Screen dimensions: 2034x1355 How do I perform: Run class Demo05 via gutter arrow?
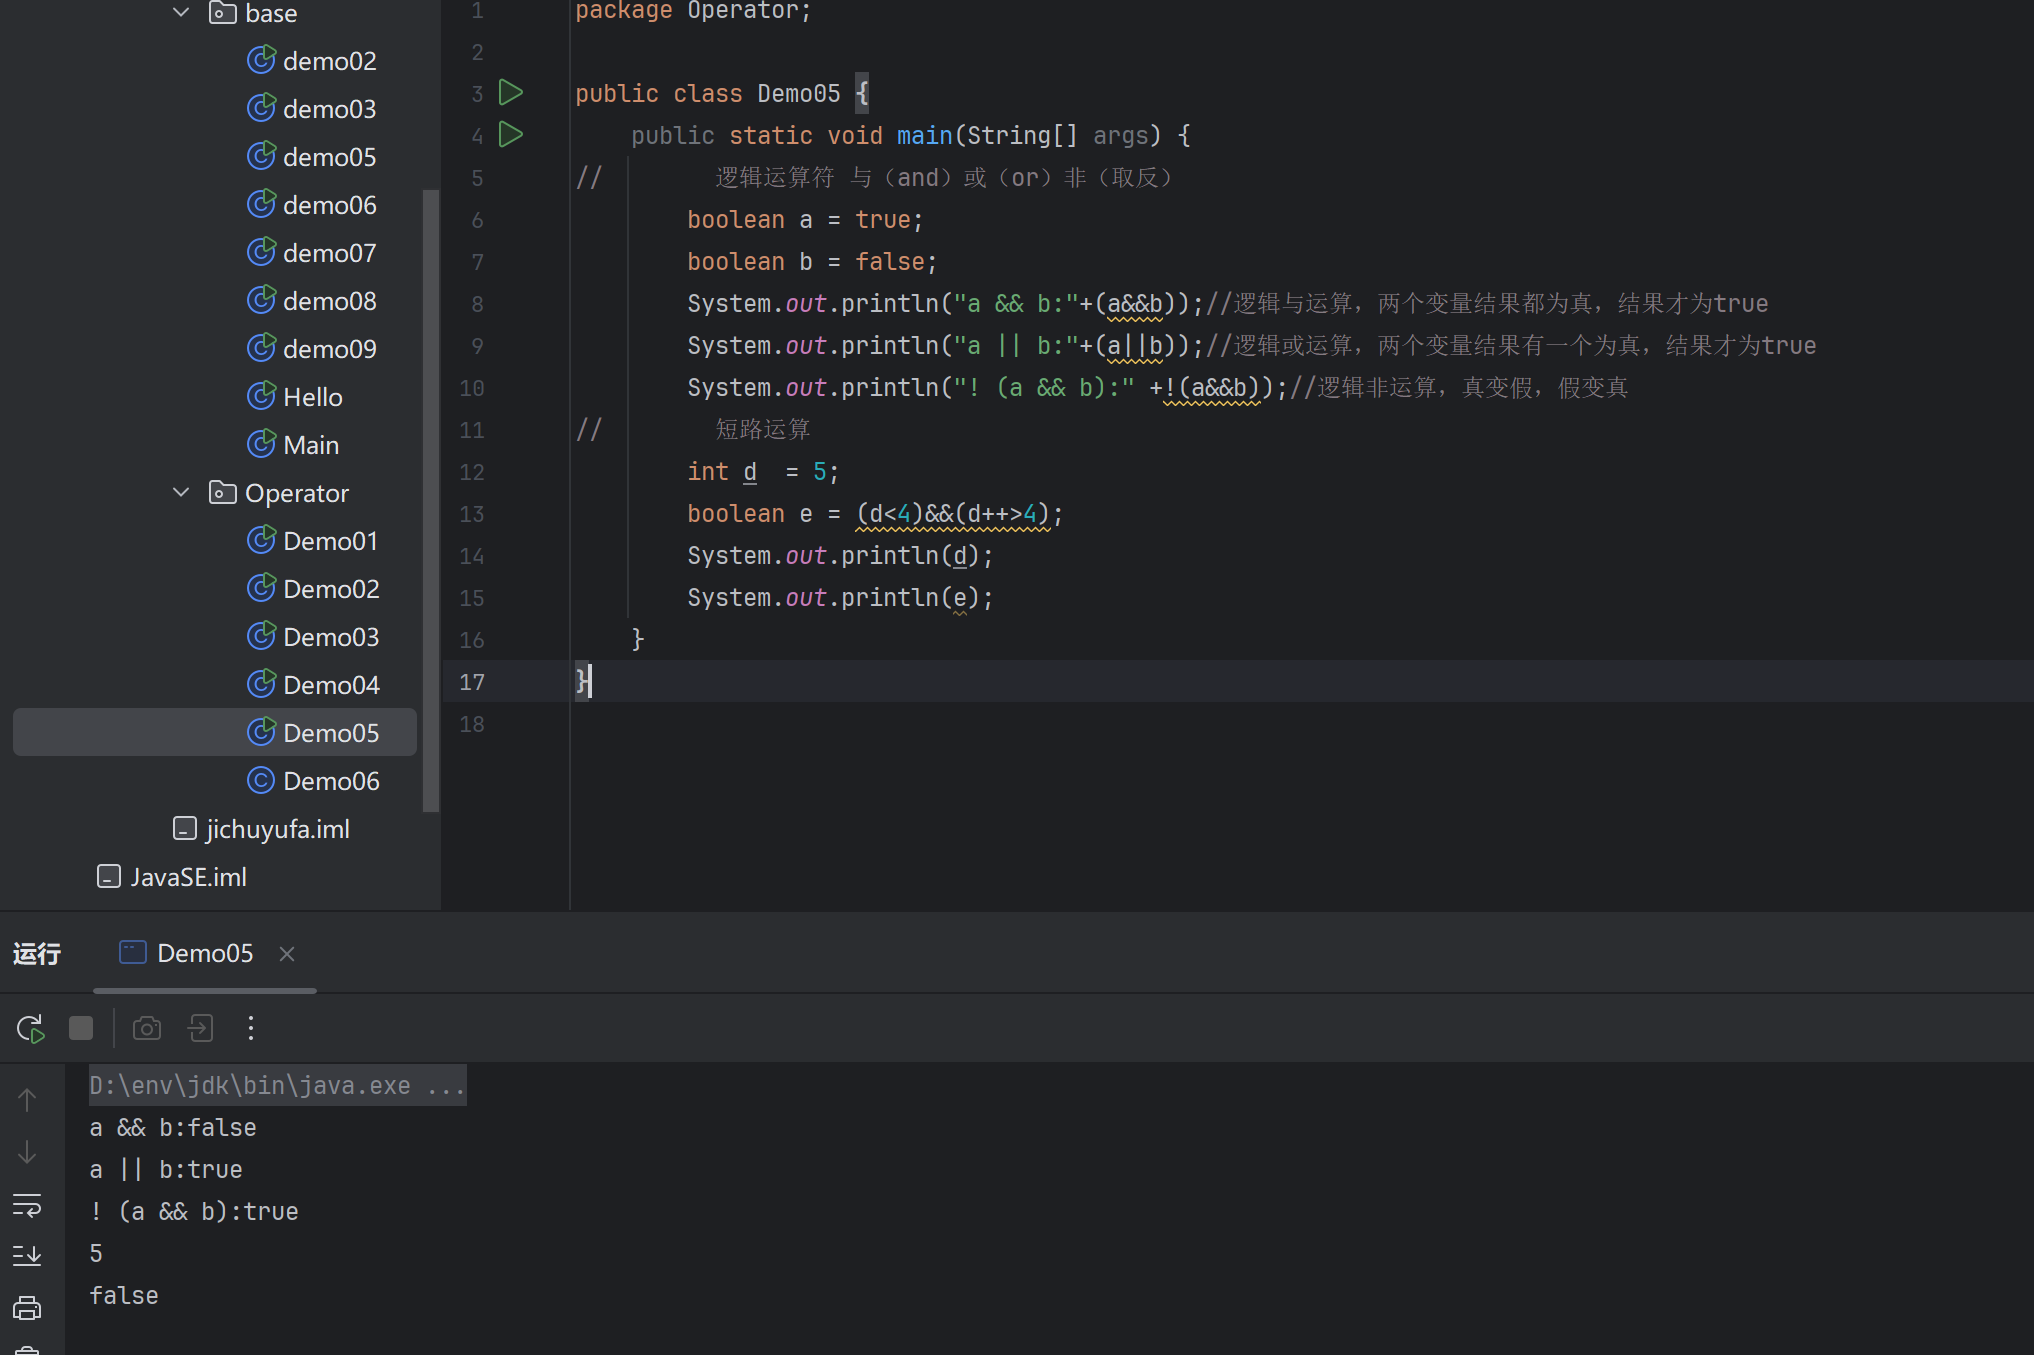click(511, 93)
